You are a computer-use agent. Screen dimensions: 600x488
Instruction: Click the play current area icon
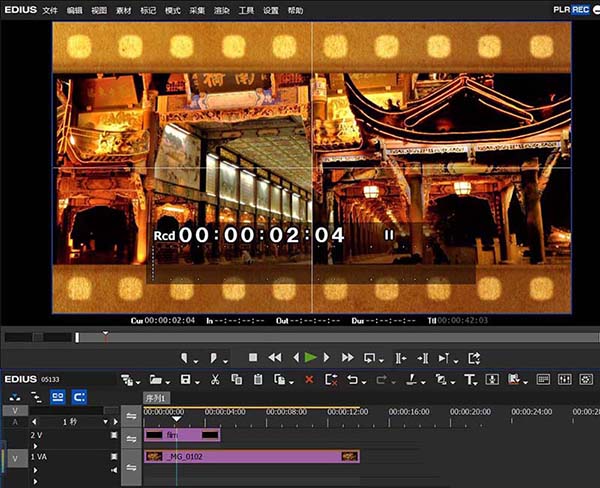444,358
